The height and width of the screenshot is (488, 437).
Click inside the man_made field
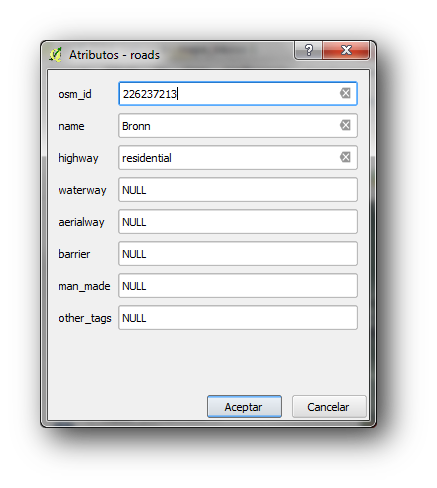(238, 286)
